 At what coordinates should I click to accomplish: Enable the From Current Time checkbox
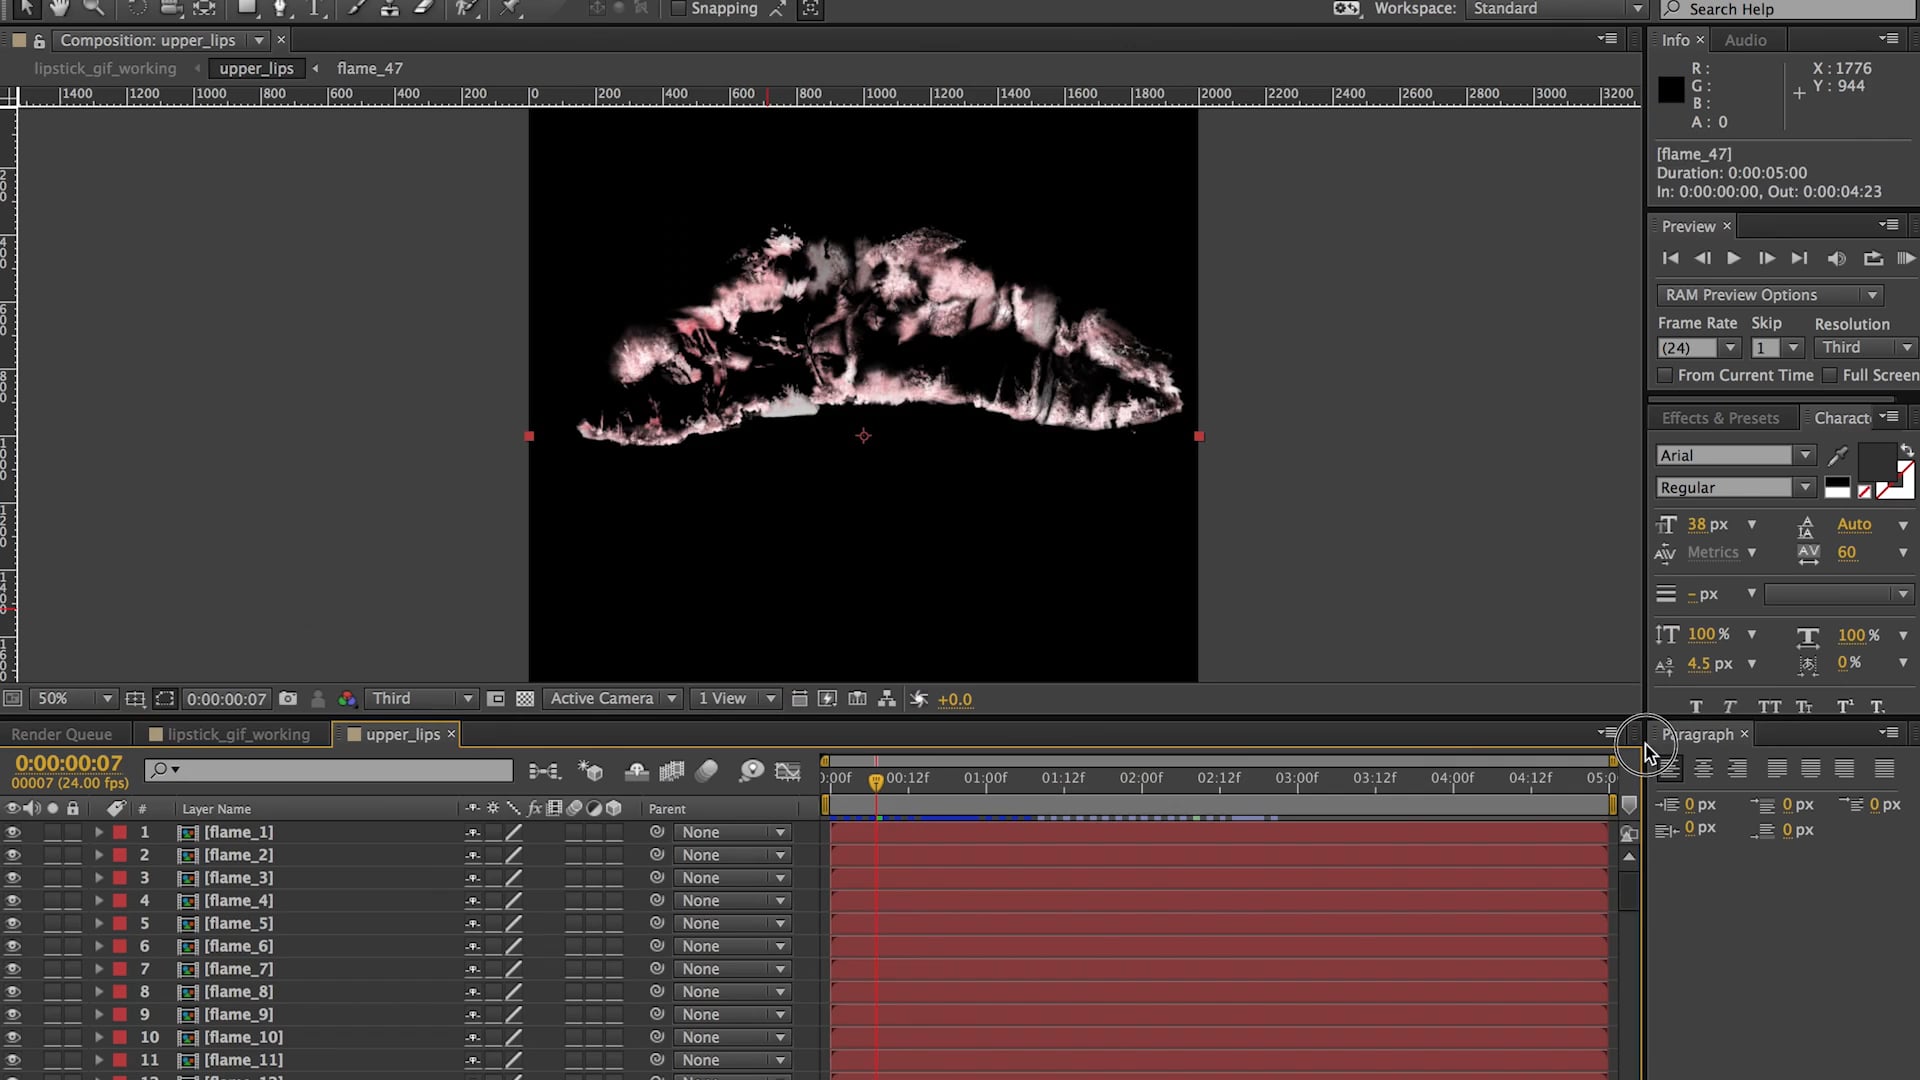coord(1665,375)
